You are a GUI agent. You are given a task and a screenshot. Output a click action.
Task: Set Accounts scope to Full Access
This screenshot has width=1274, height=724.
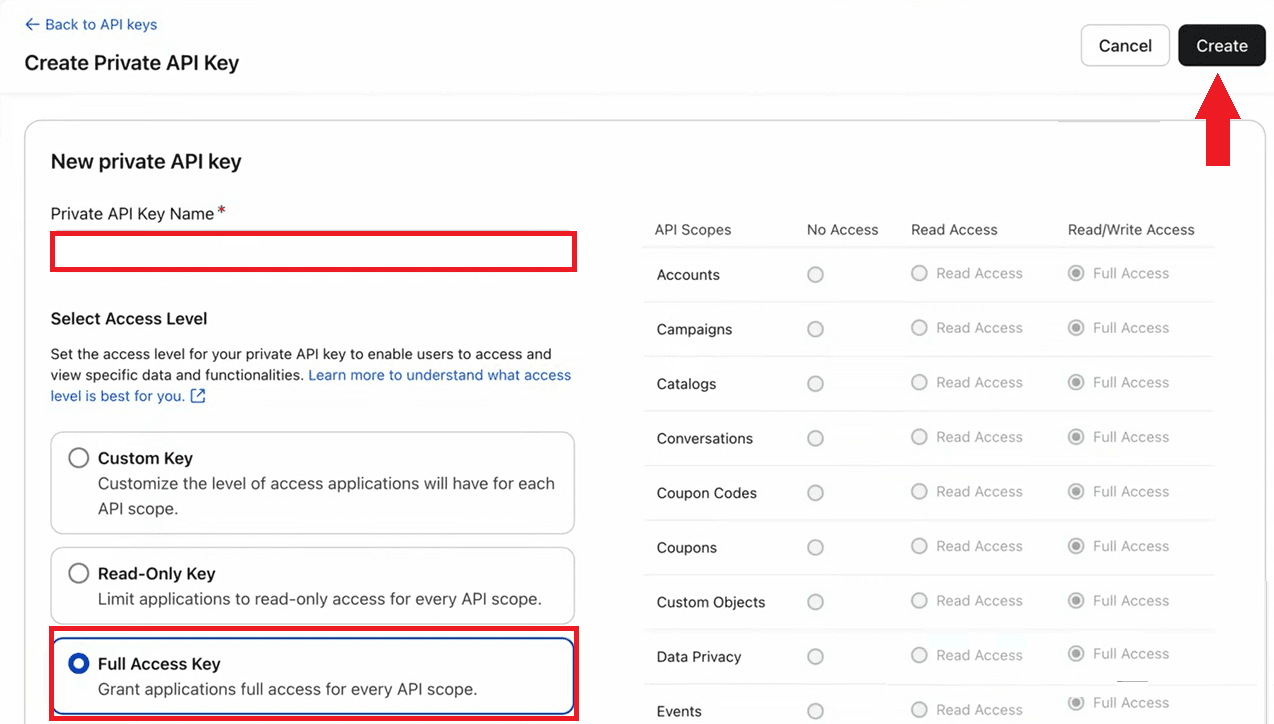pyautogui.click(x=1076, y=274)
